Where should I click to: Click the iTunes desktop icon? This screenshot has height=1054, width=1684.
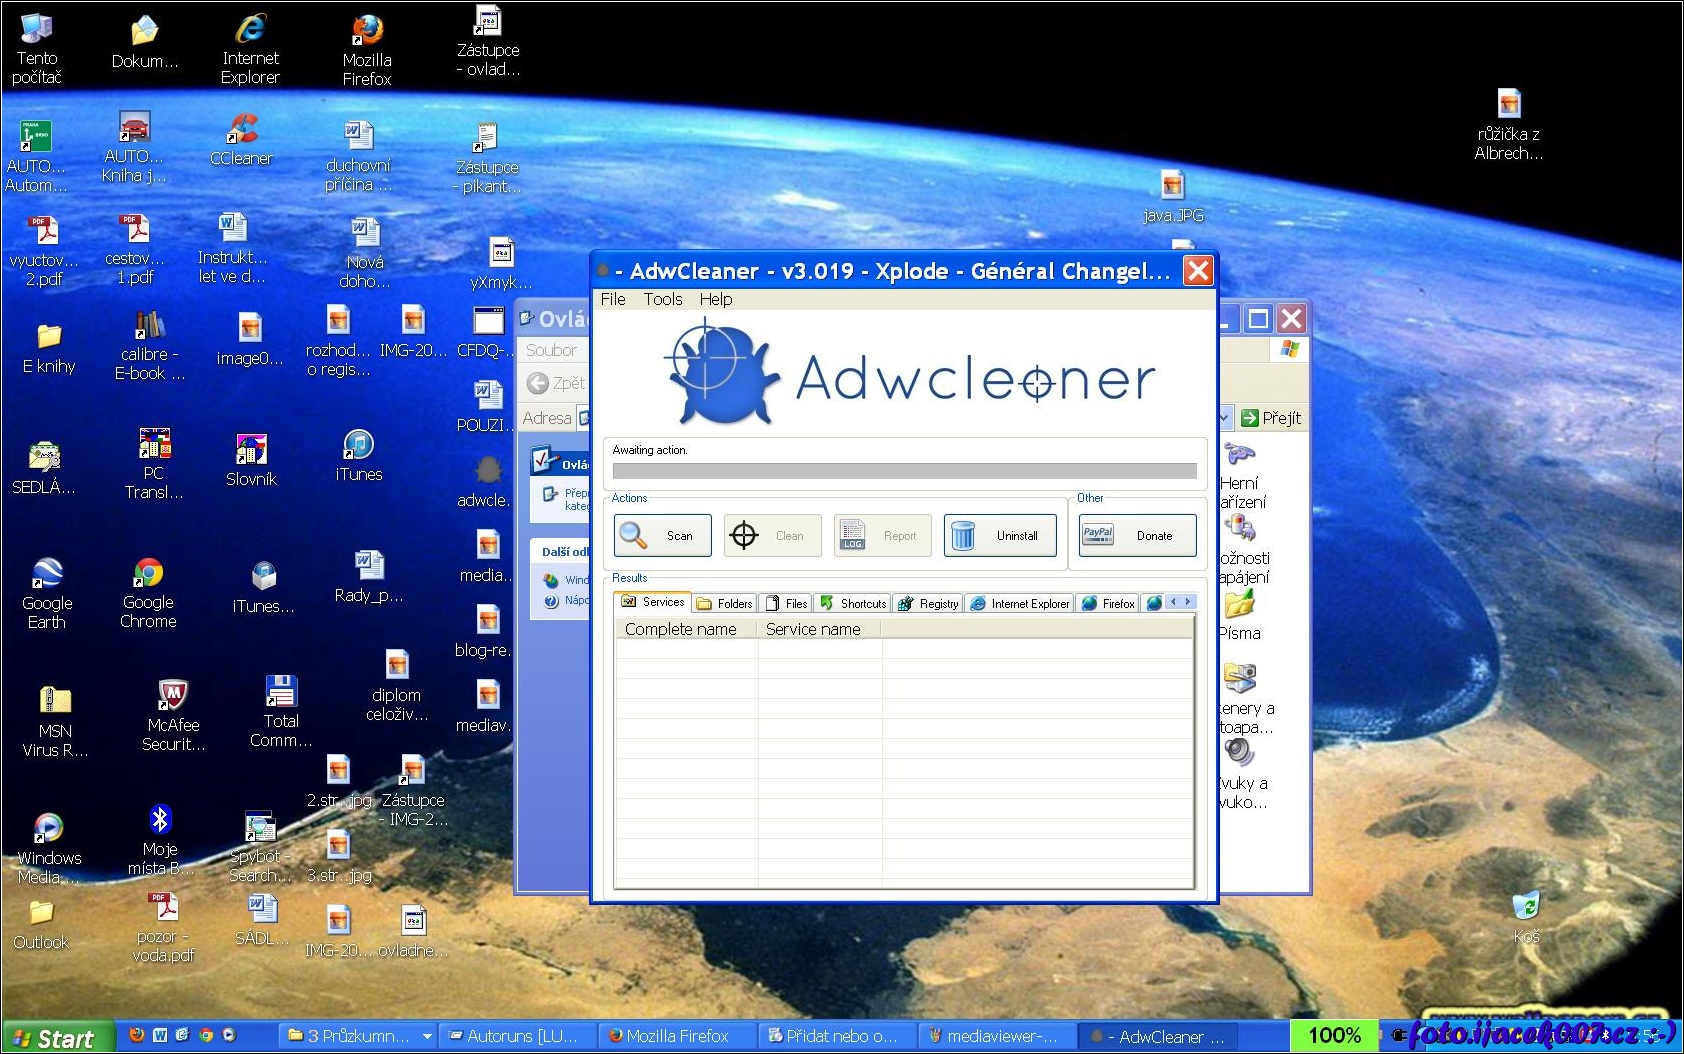[358, 455]
